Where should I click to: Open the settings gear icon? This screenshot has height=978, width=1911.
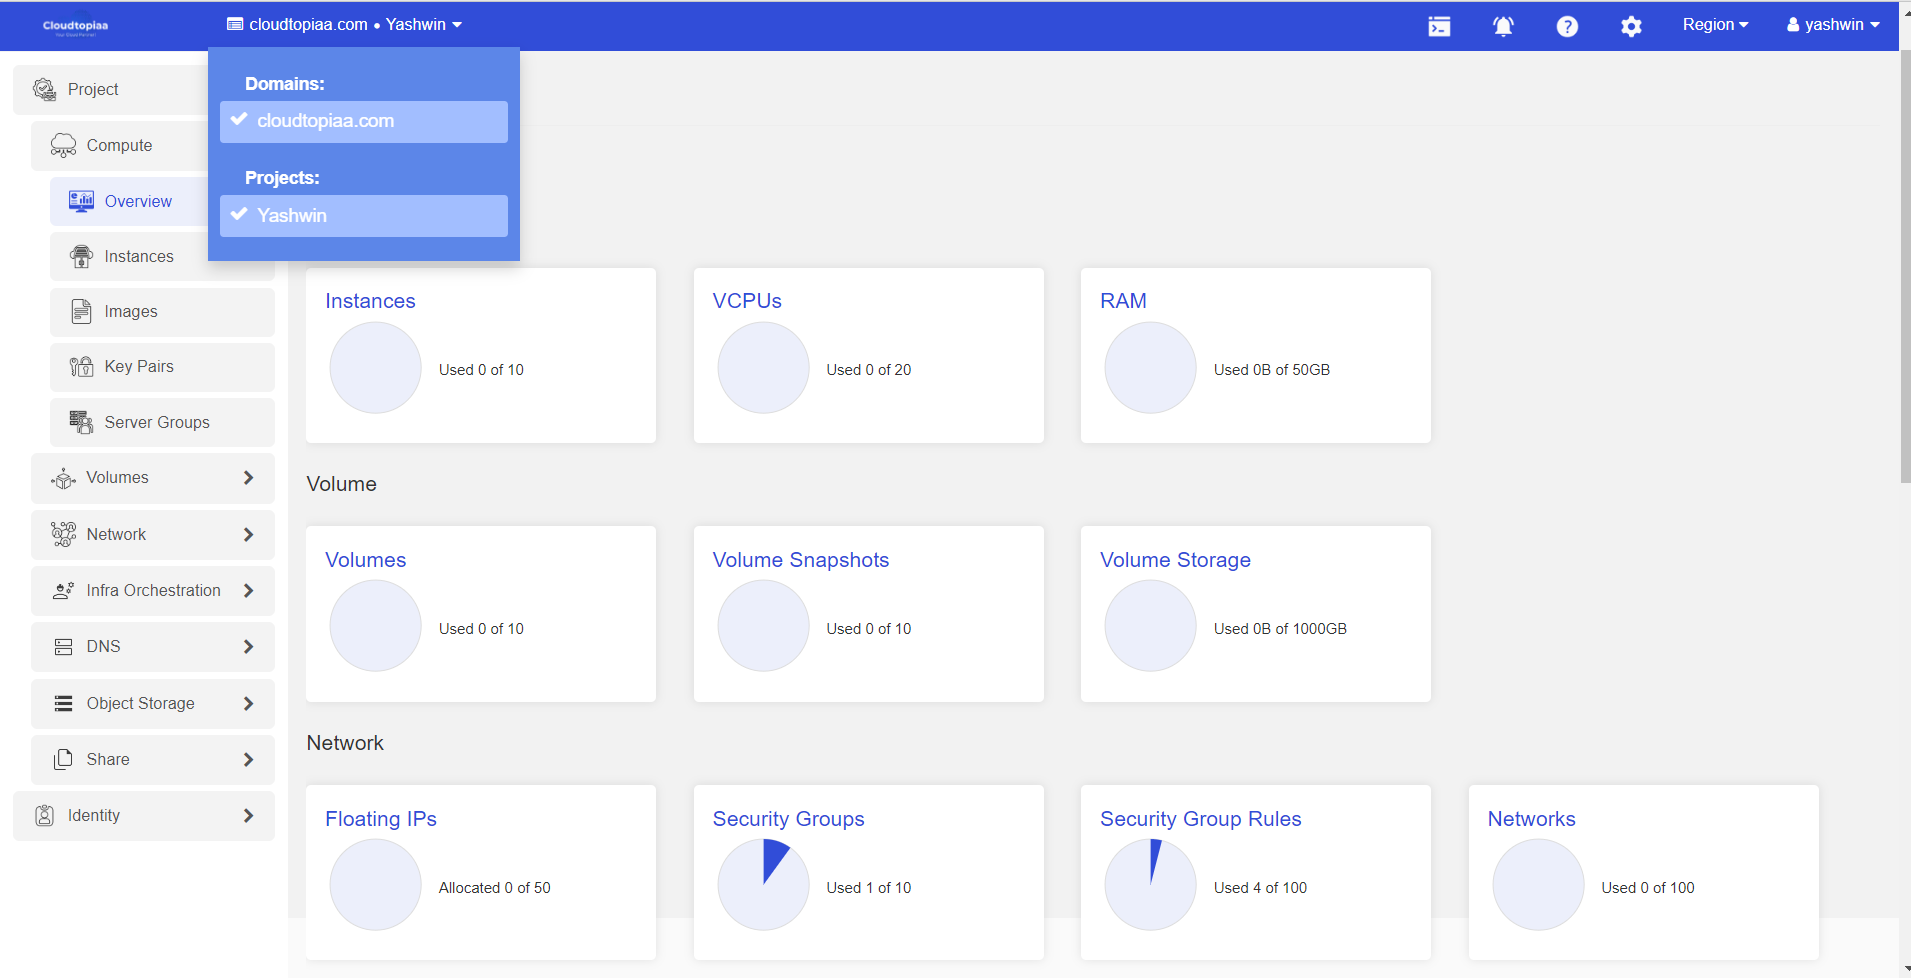point(1631,26)
